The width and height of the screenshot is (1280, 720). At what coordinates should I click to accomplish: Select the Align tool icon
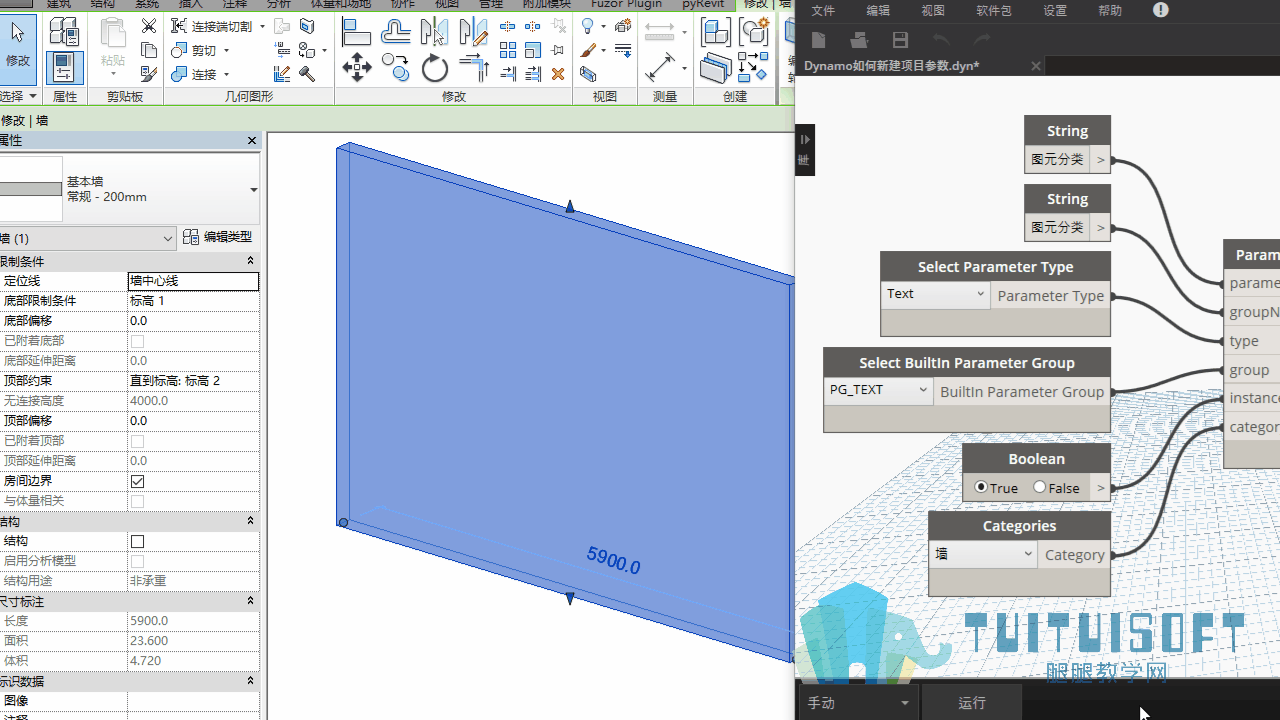357,32
